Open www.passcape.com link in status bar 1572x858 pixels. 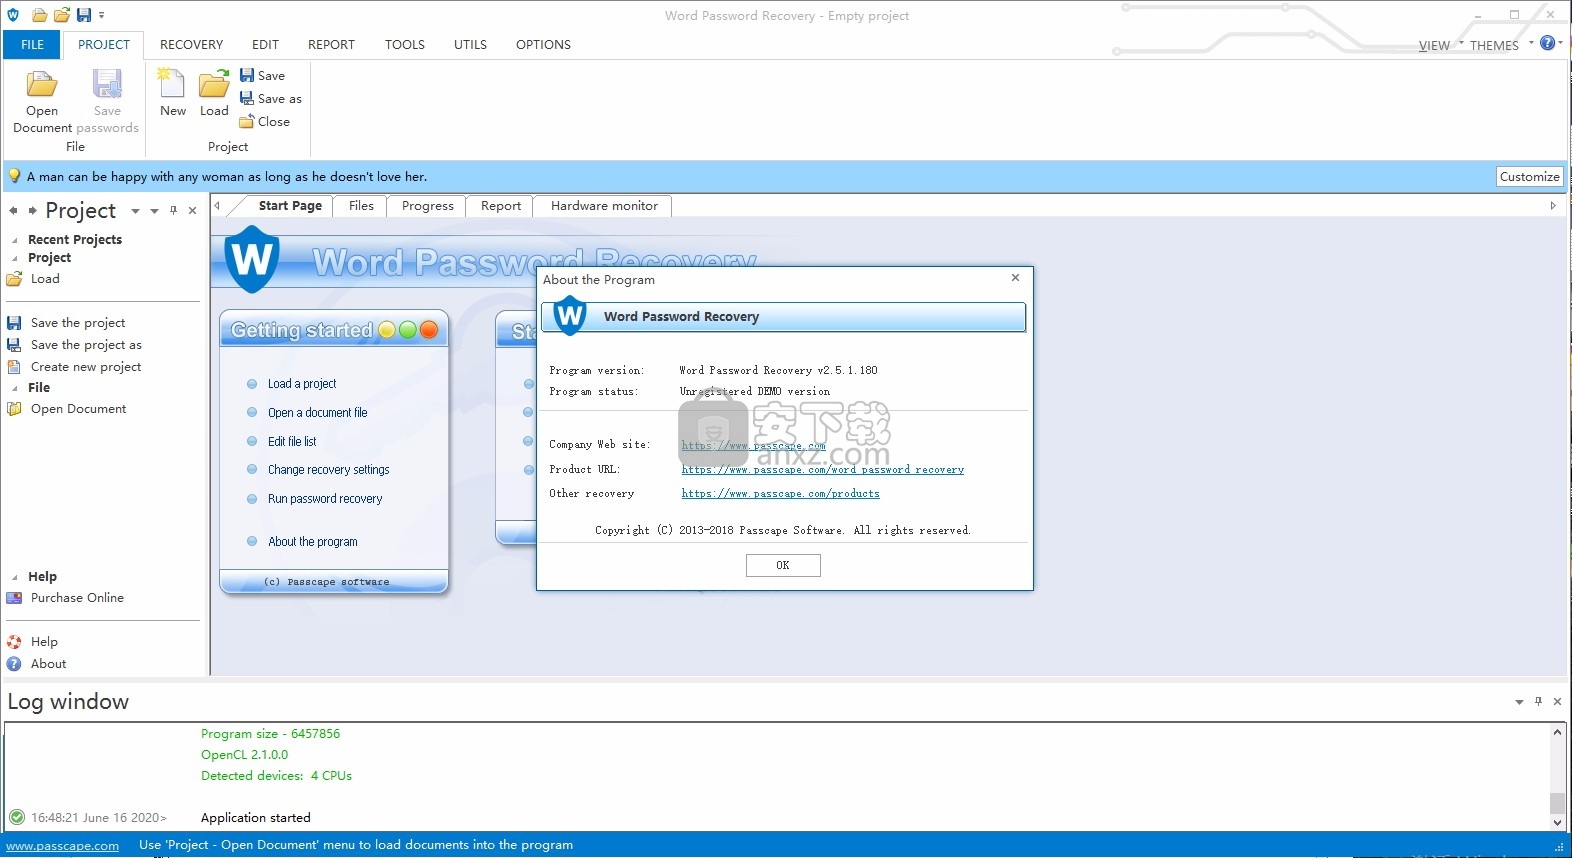[x=62, y=845]
